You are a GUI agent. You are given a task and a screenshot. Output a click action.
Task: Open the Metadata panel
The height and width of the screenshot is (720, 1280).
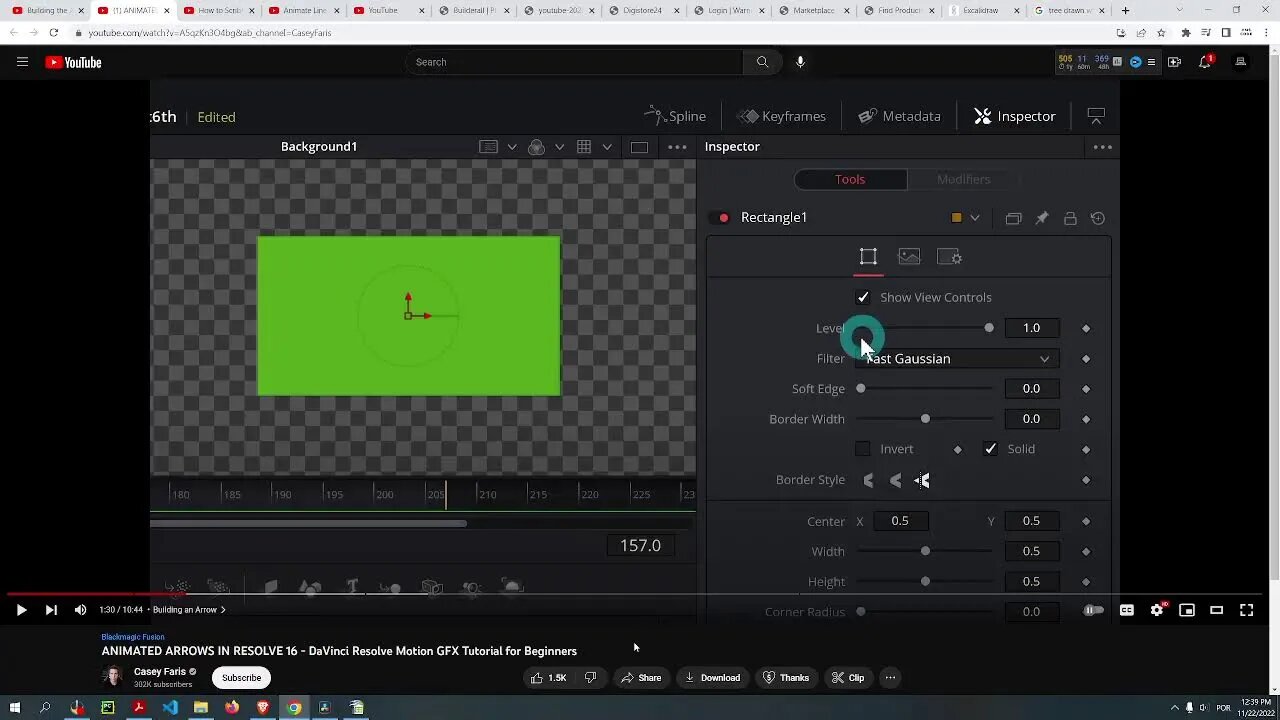coord(899,116)
